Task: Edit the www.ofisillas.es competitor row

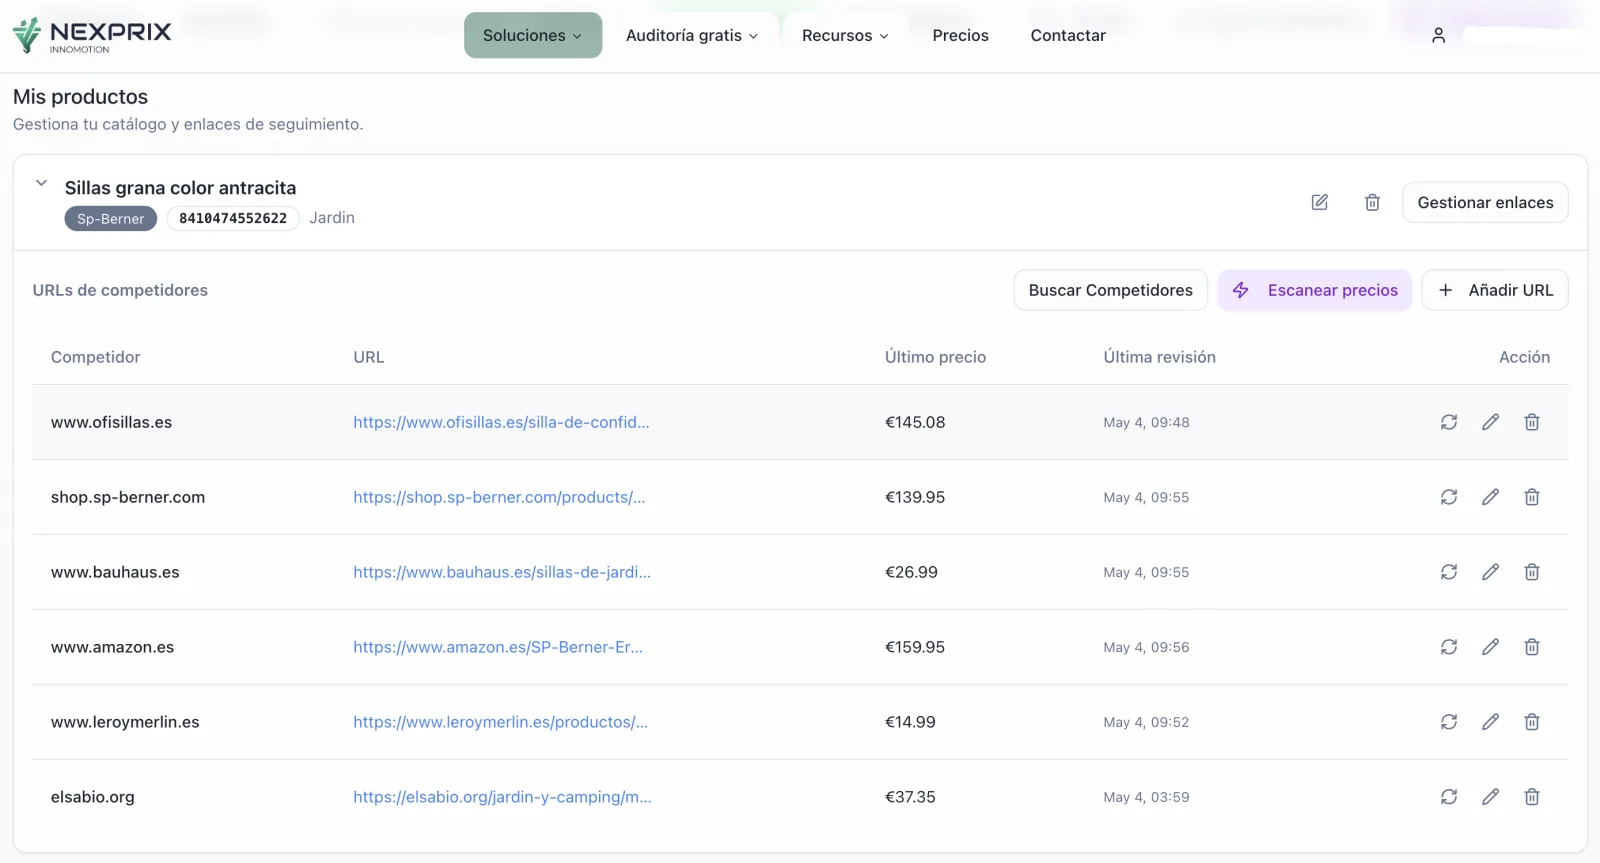Action: pyautogui.click(x=1490, y=422)
